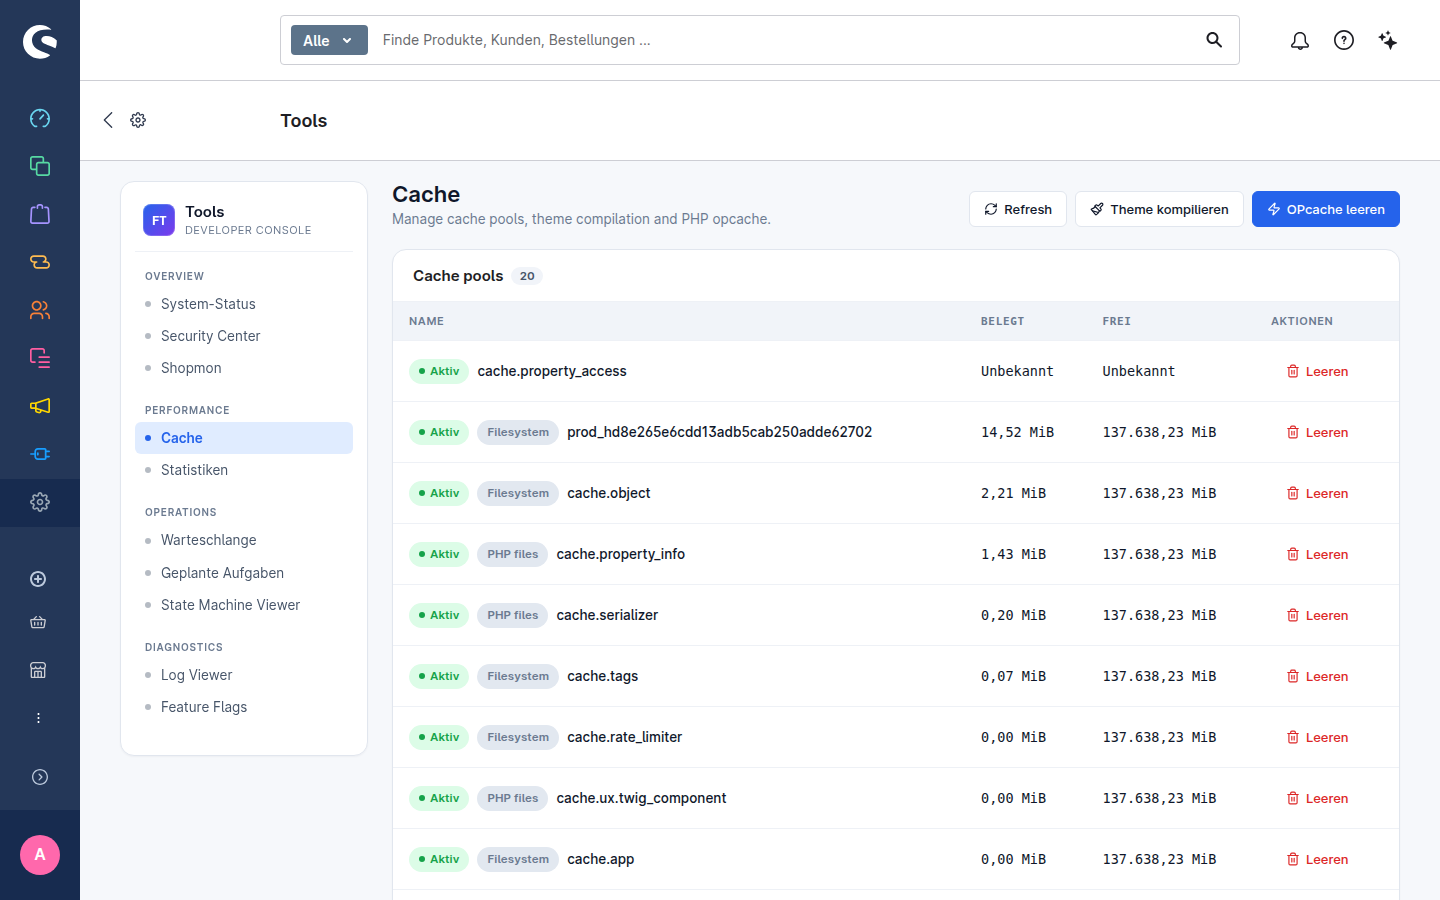
Task: Open Log Viewer menu item
Action: pos(244,675)
